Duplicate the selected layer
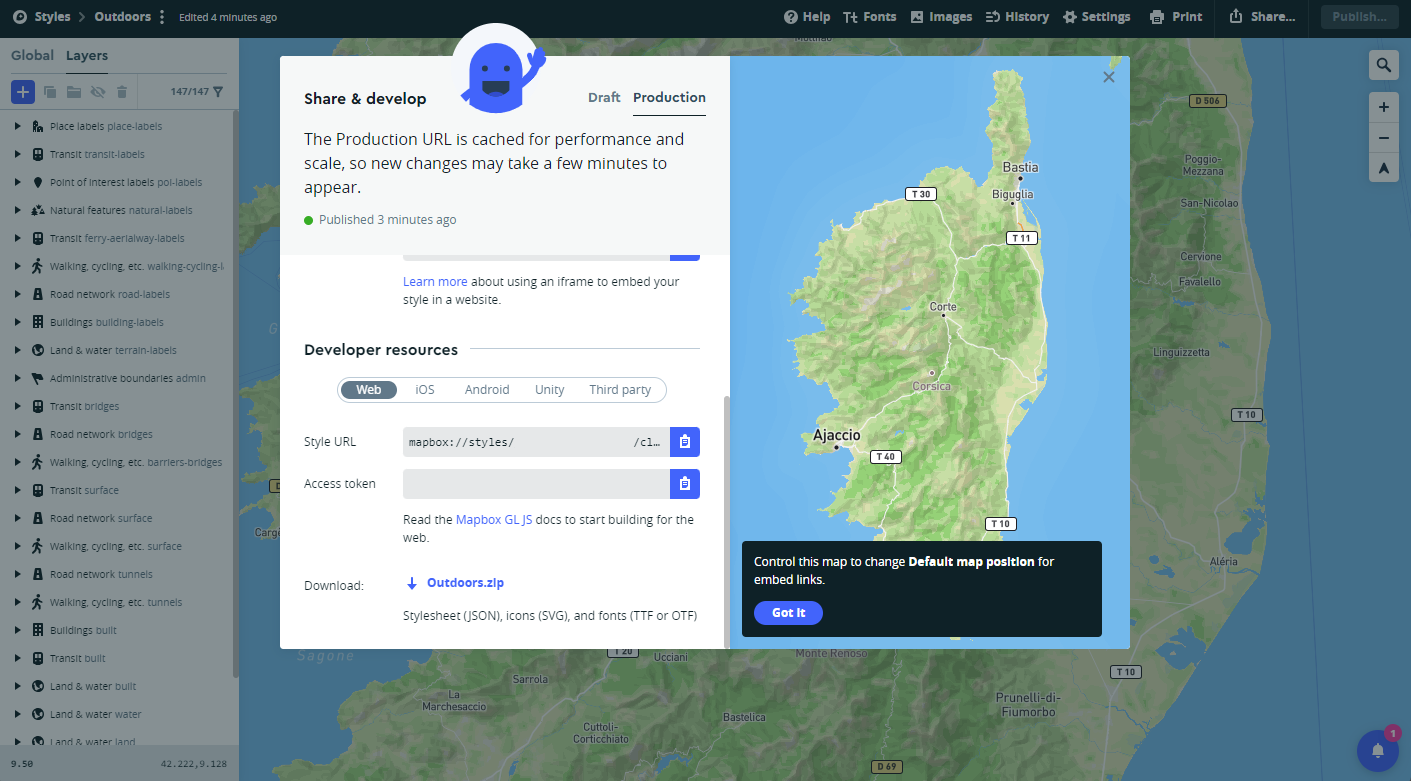The width and height of the screenshot is (1411, 781). (x=50, y=91)
